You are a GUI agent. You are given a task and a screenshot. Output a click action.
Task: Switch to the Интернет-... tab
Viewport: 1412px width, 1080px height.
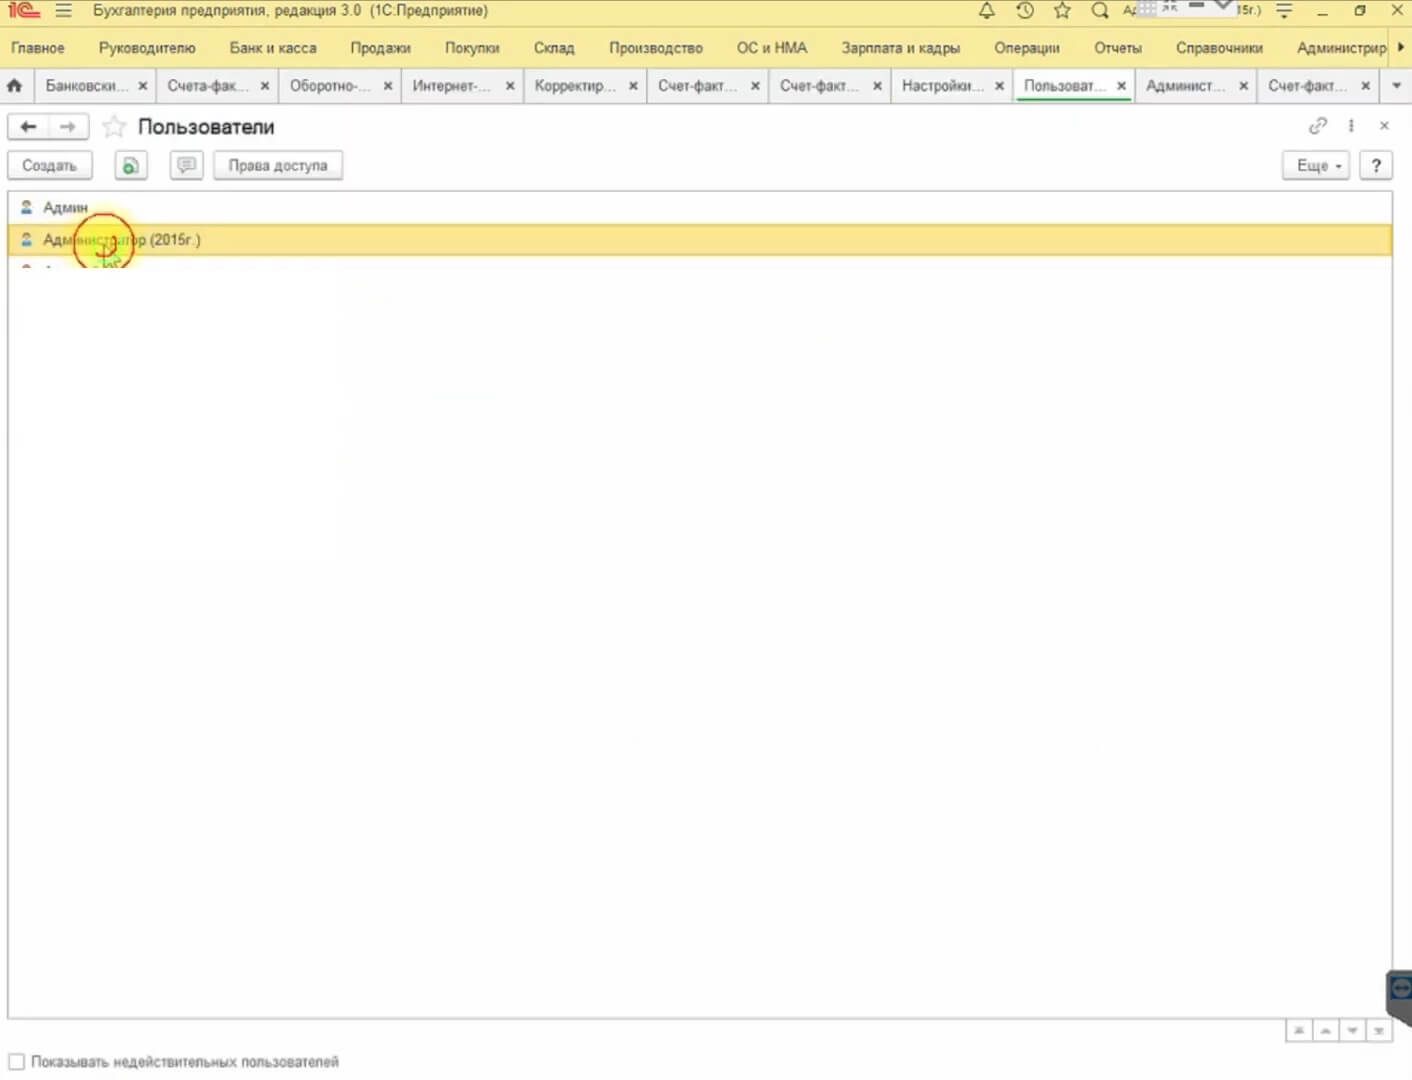[452, 86]
